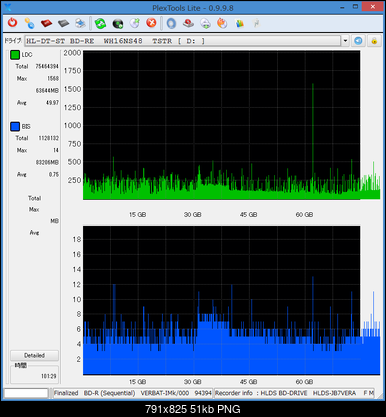Click the yellow padlock icon

tap(374, 41)
